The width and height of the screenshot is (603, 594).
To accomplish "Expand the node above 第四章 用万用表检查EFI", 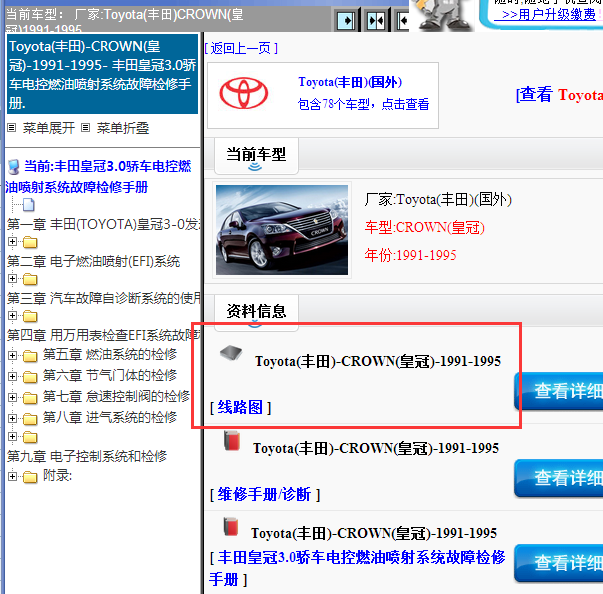I will pyautogui.click(x=12, y=315).
